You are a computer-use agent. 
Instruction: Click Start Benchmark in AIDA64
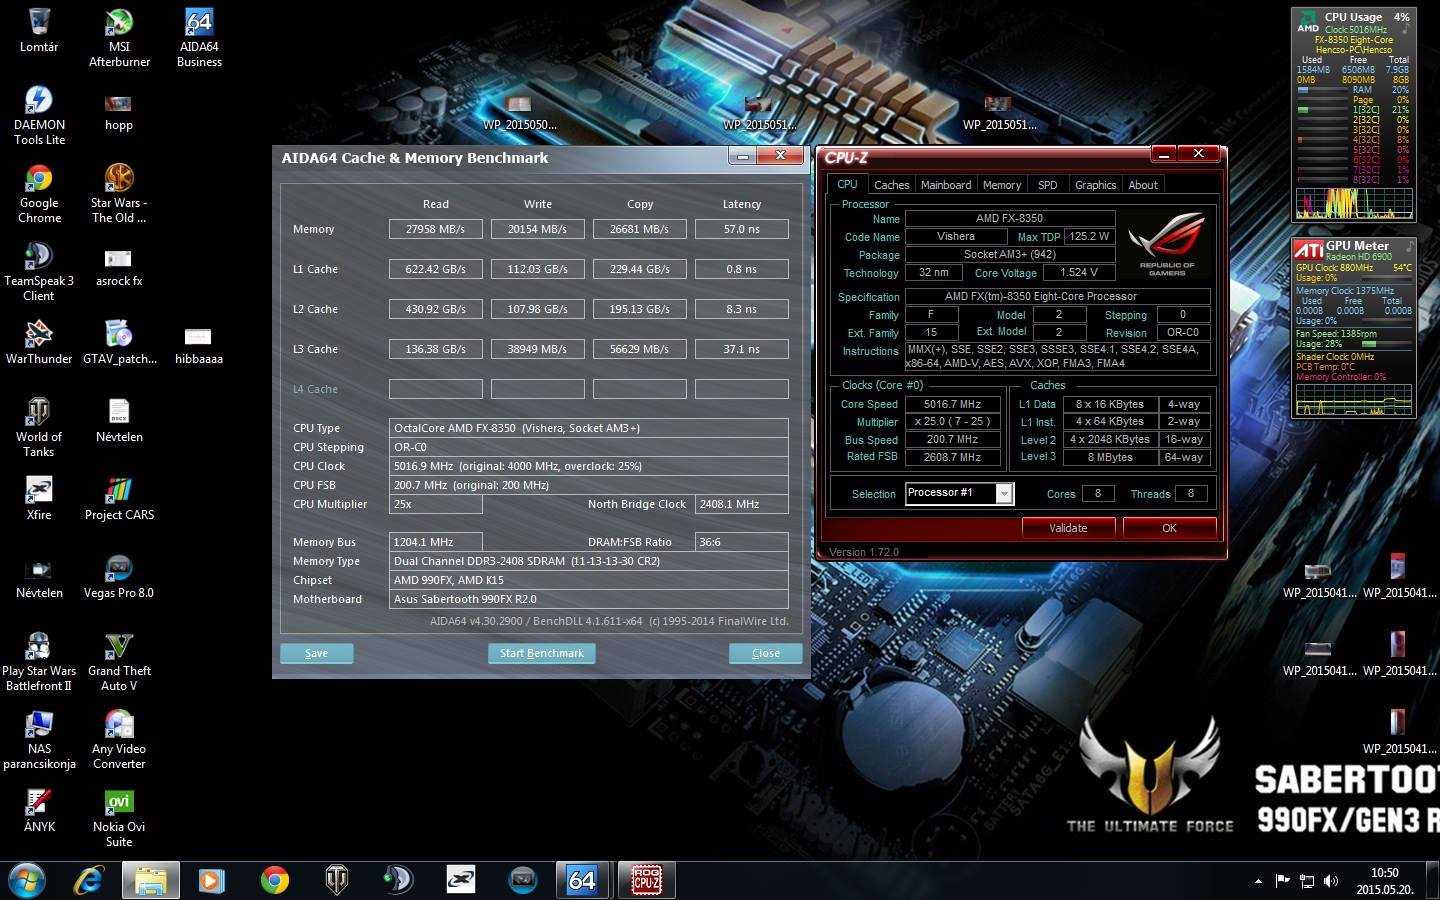pyautogui.click(x=542, y=653)
